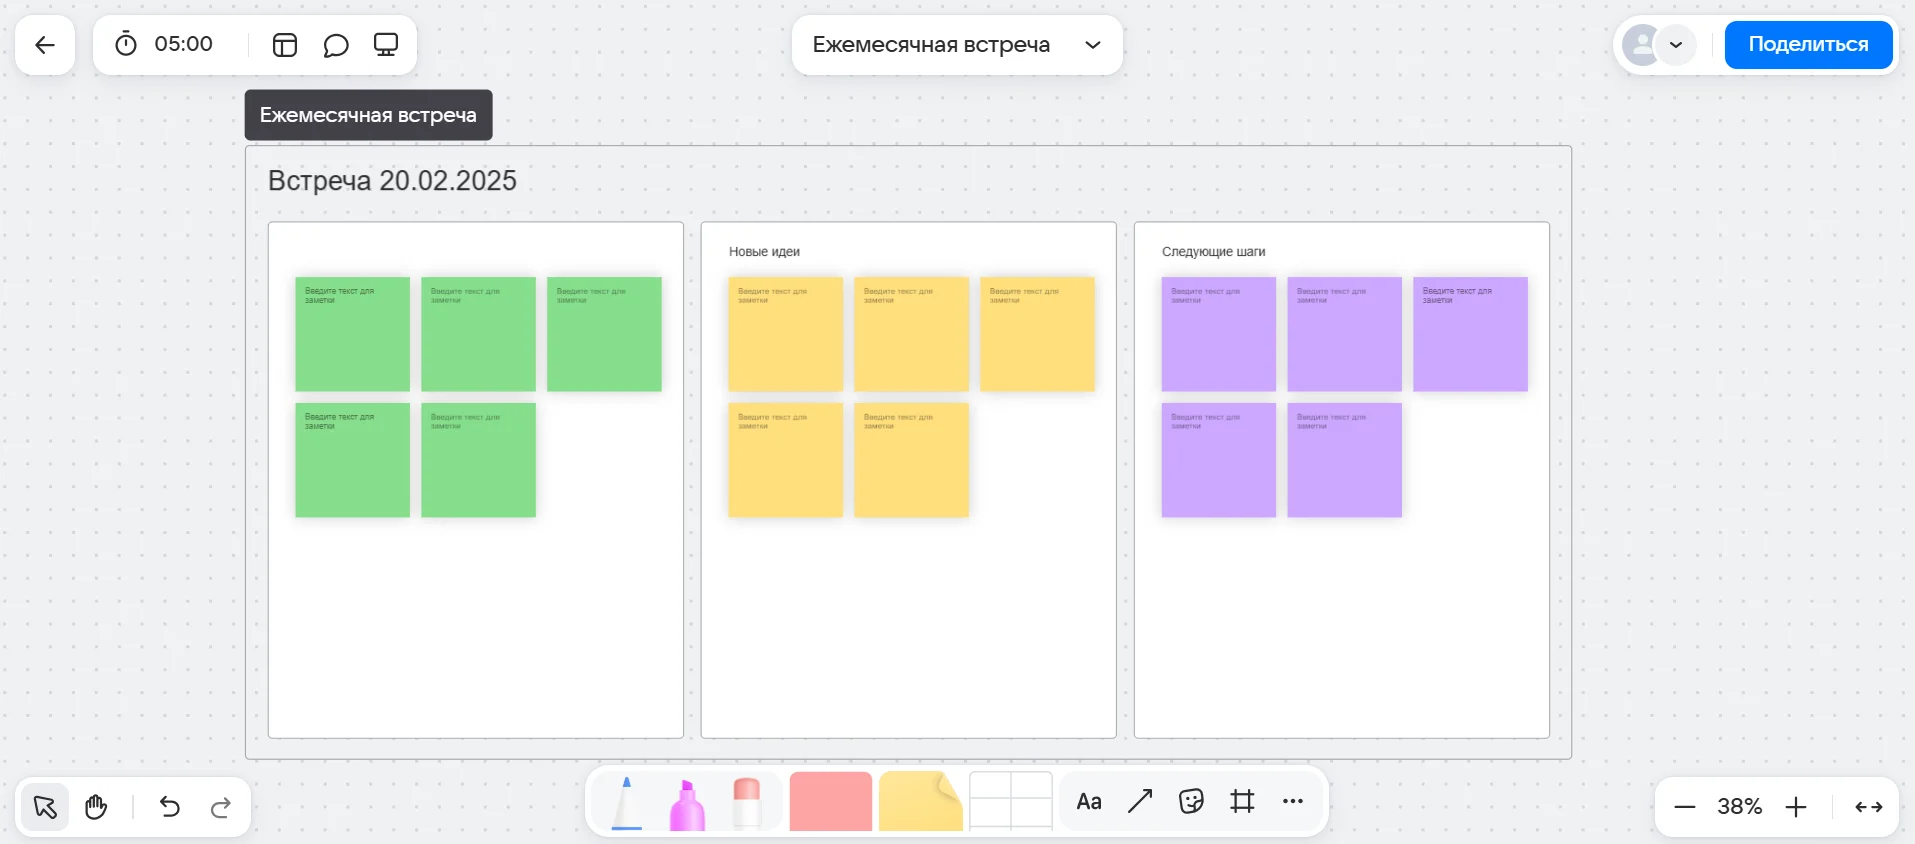Select the pen drawing tool
Screen dimensions: 1915x844
(626, 802)
